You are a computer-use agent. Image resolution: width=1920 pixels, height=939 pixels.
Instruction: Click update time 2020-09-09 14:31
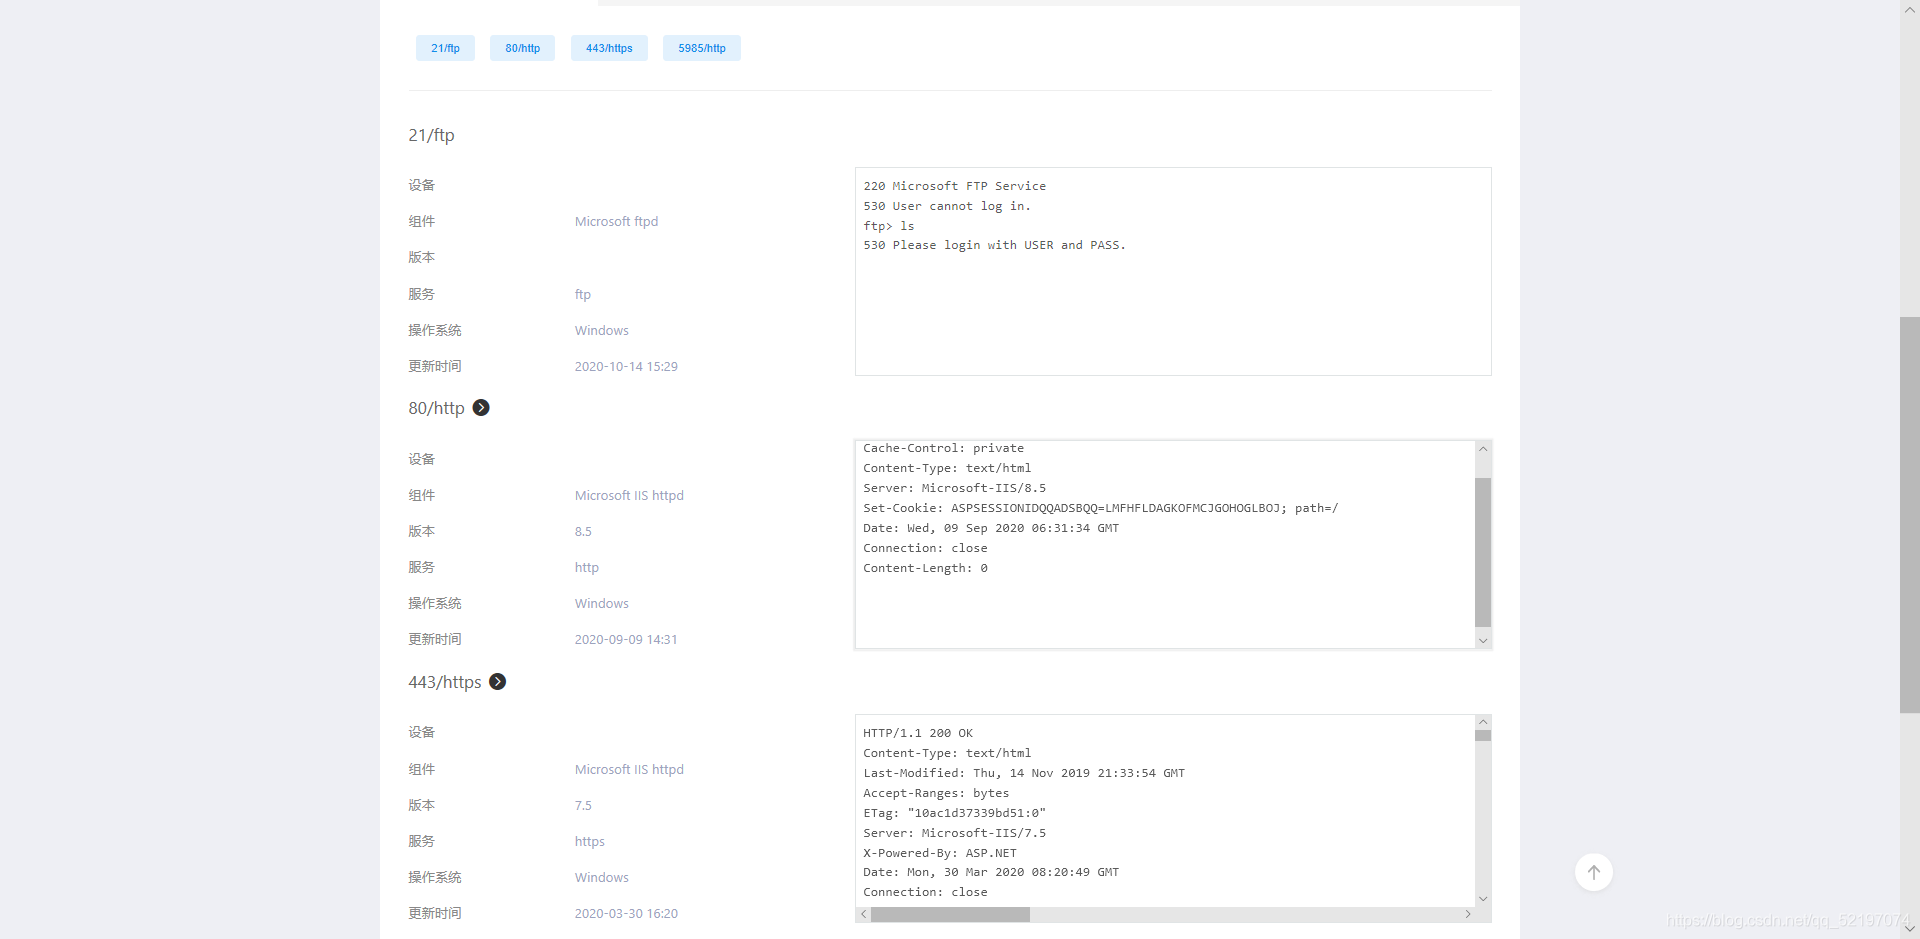626,640
